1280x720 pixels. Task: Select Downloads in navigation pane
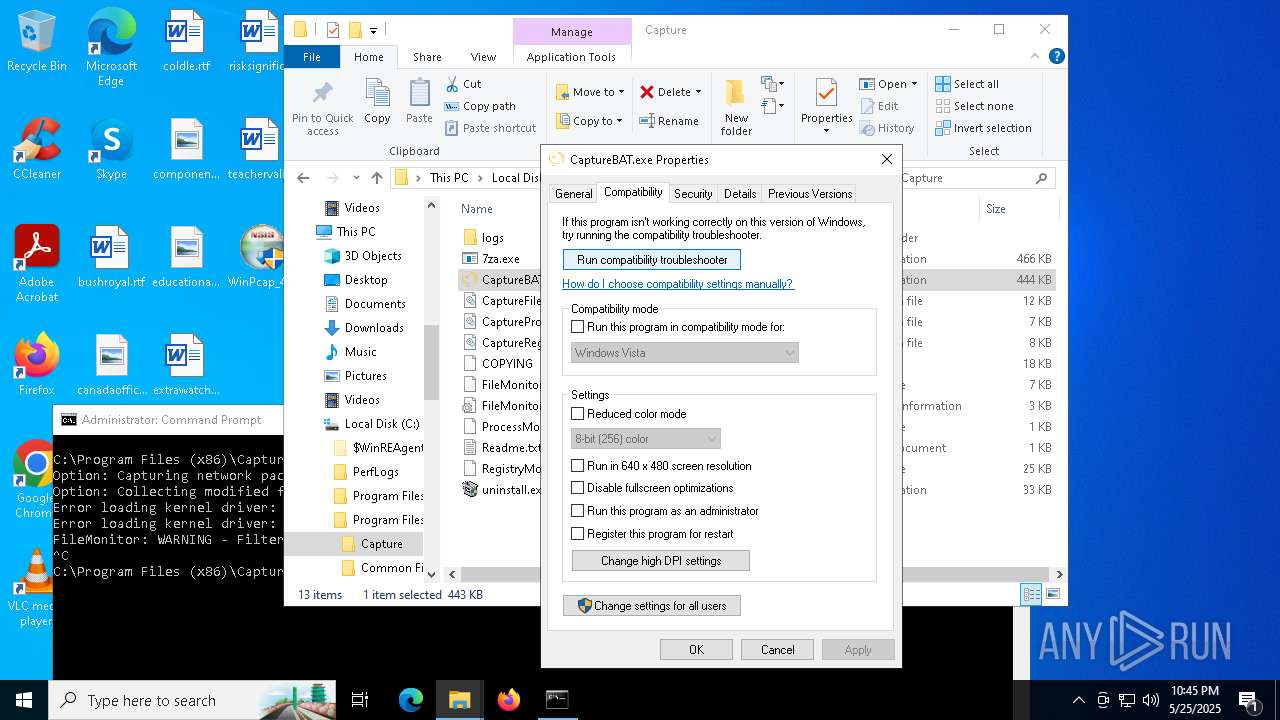coord(374,328)
